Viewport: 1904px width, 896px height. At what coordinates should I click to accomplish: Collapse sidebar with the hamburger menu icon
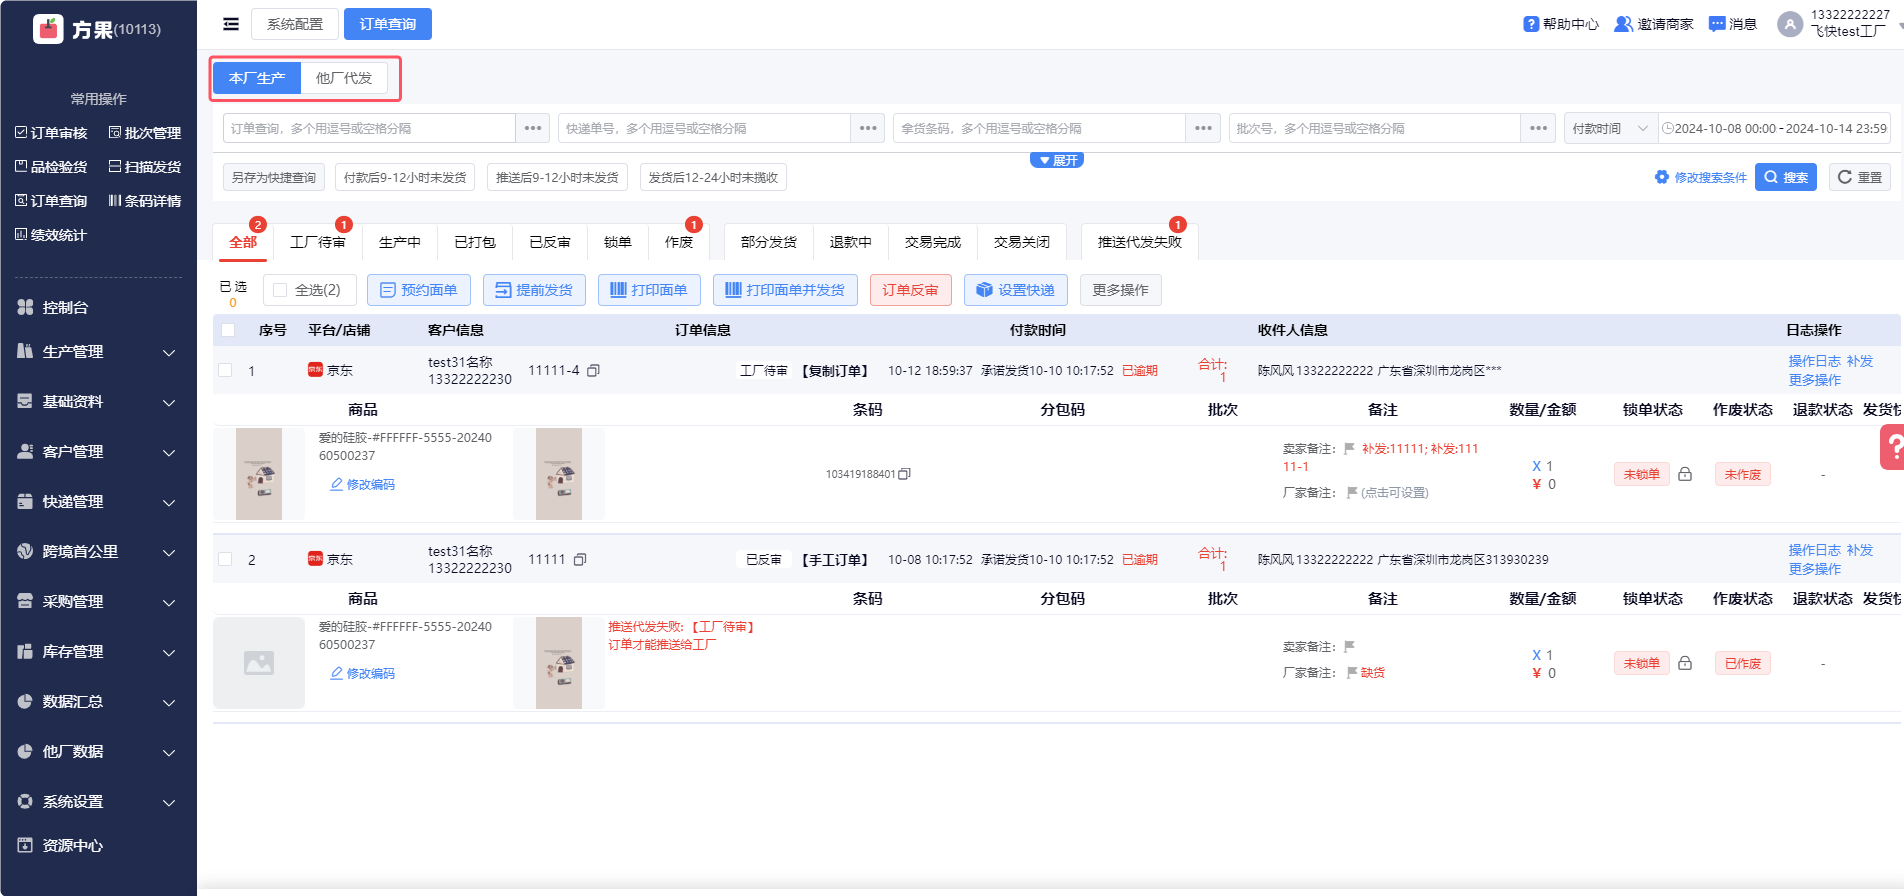(231, 24)
